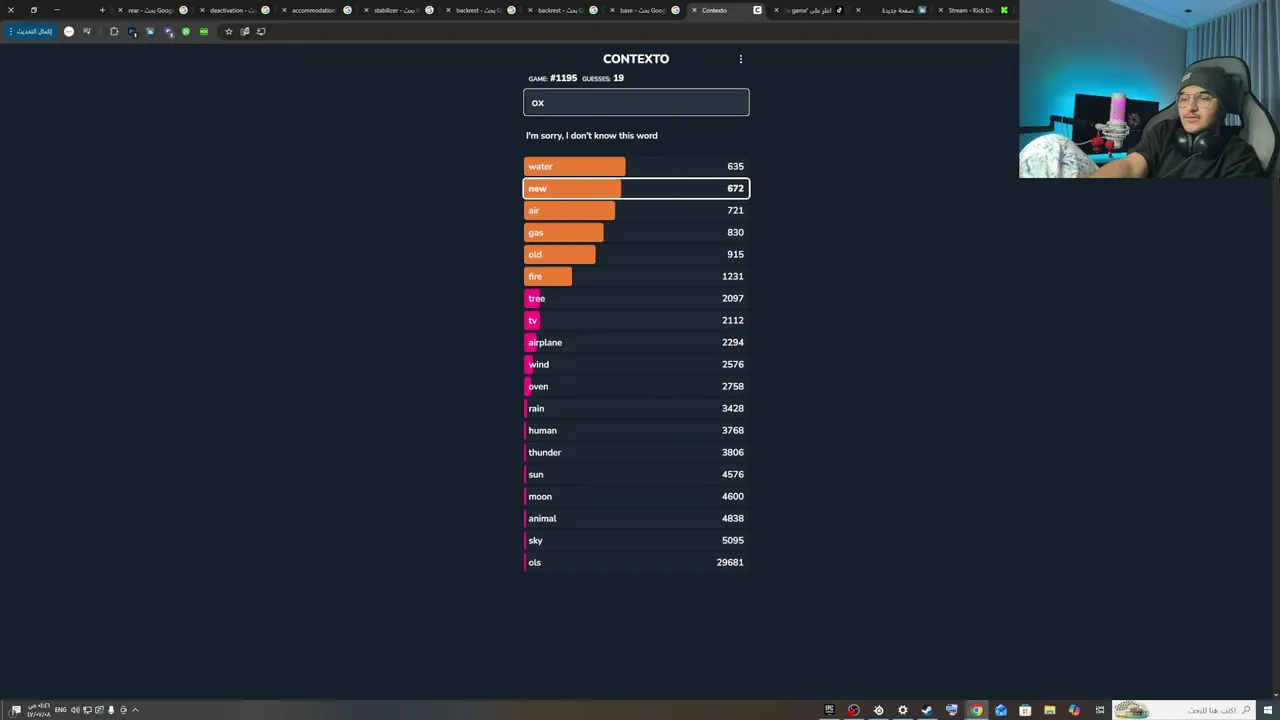Screen dimensions: 1280x720
Task: Click the game number '#1195' label
Action: click(564, 78)
